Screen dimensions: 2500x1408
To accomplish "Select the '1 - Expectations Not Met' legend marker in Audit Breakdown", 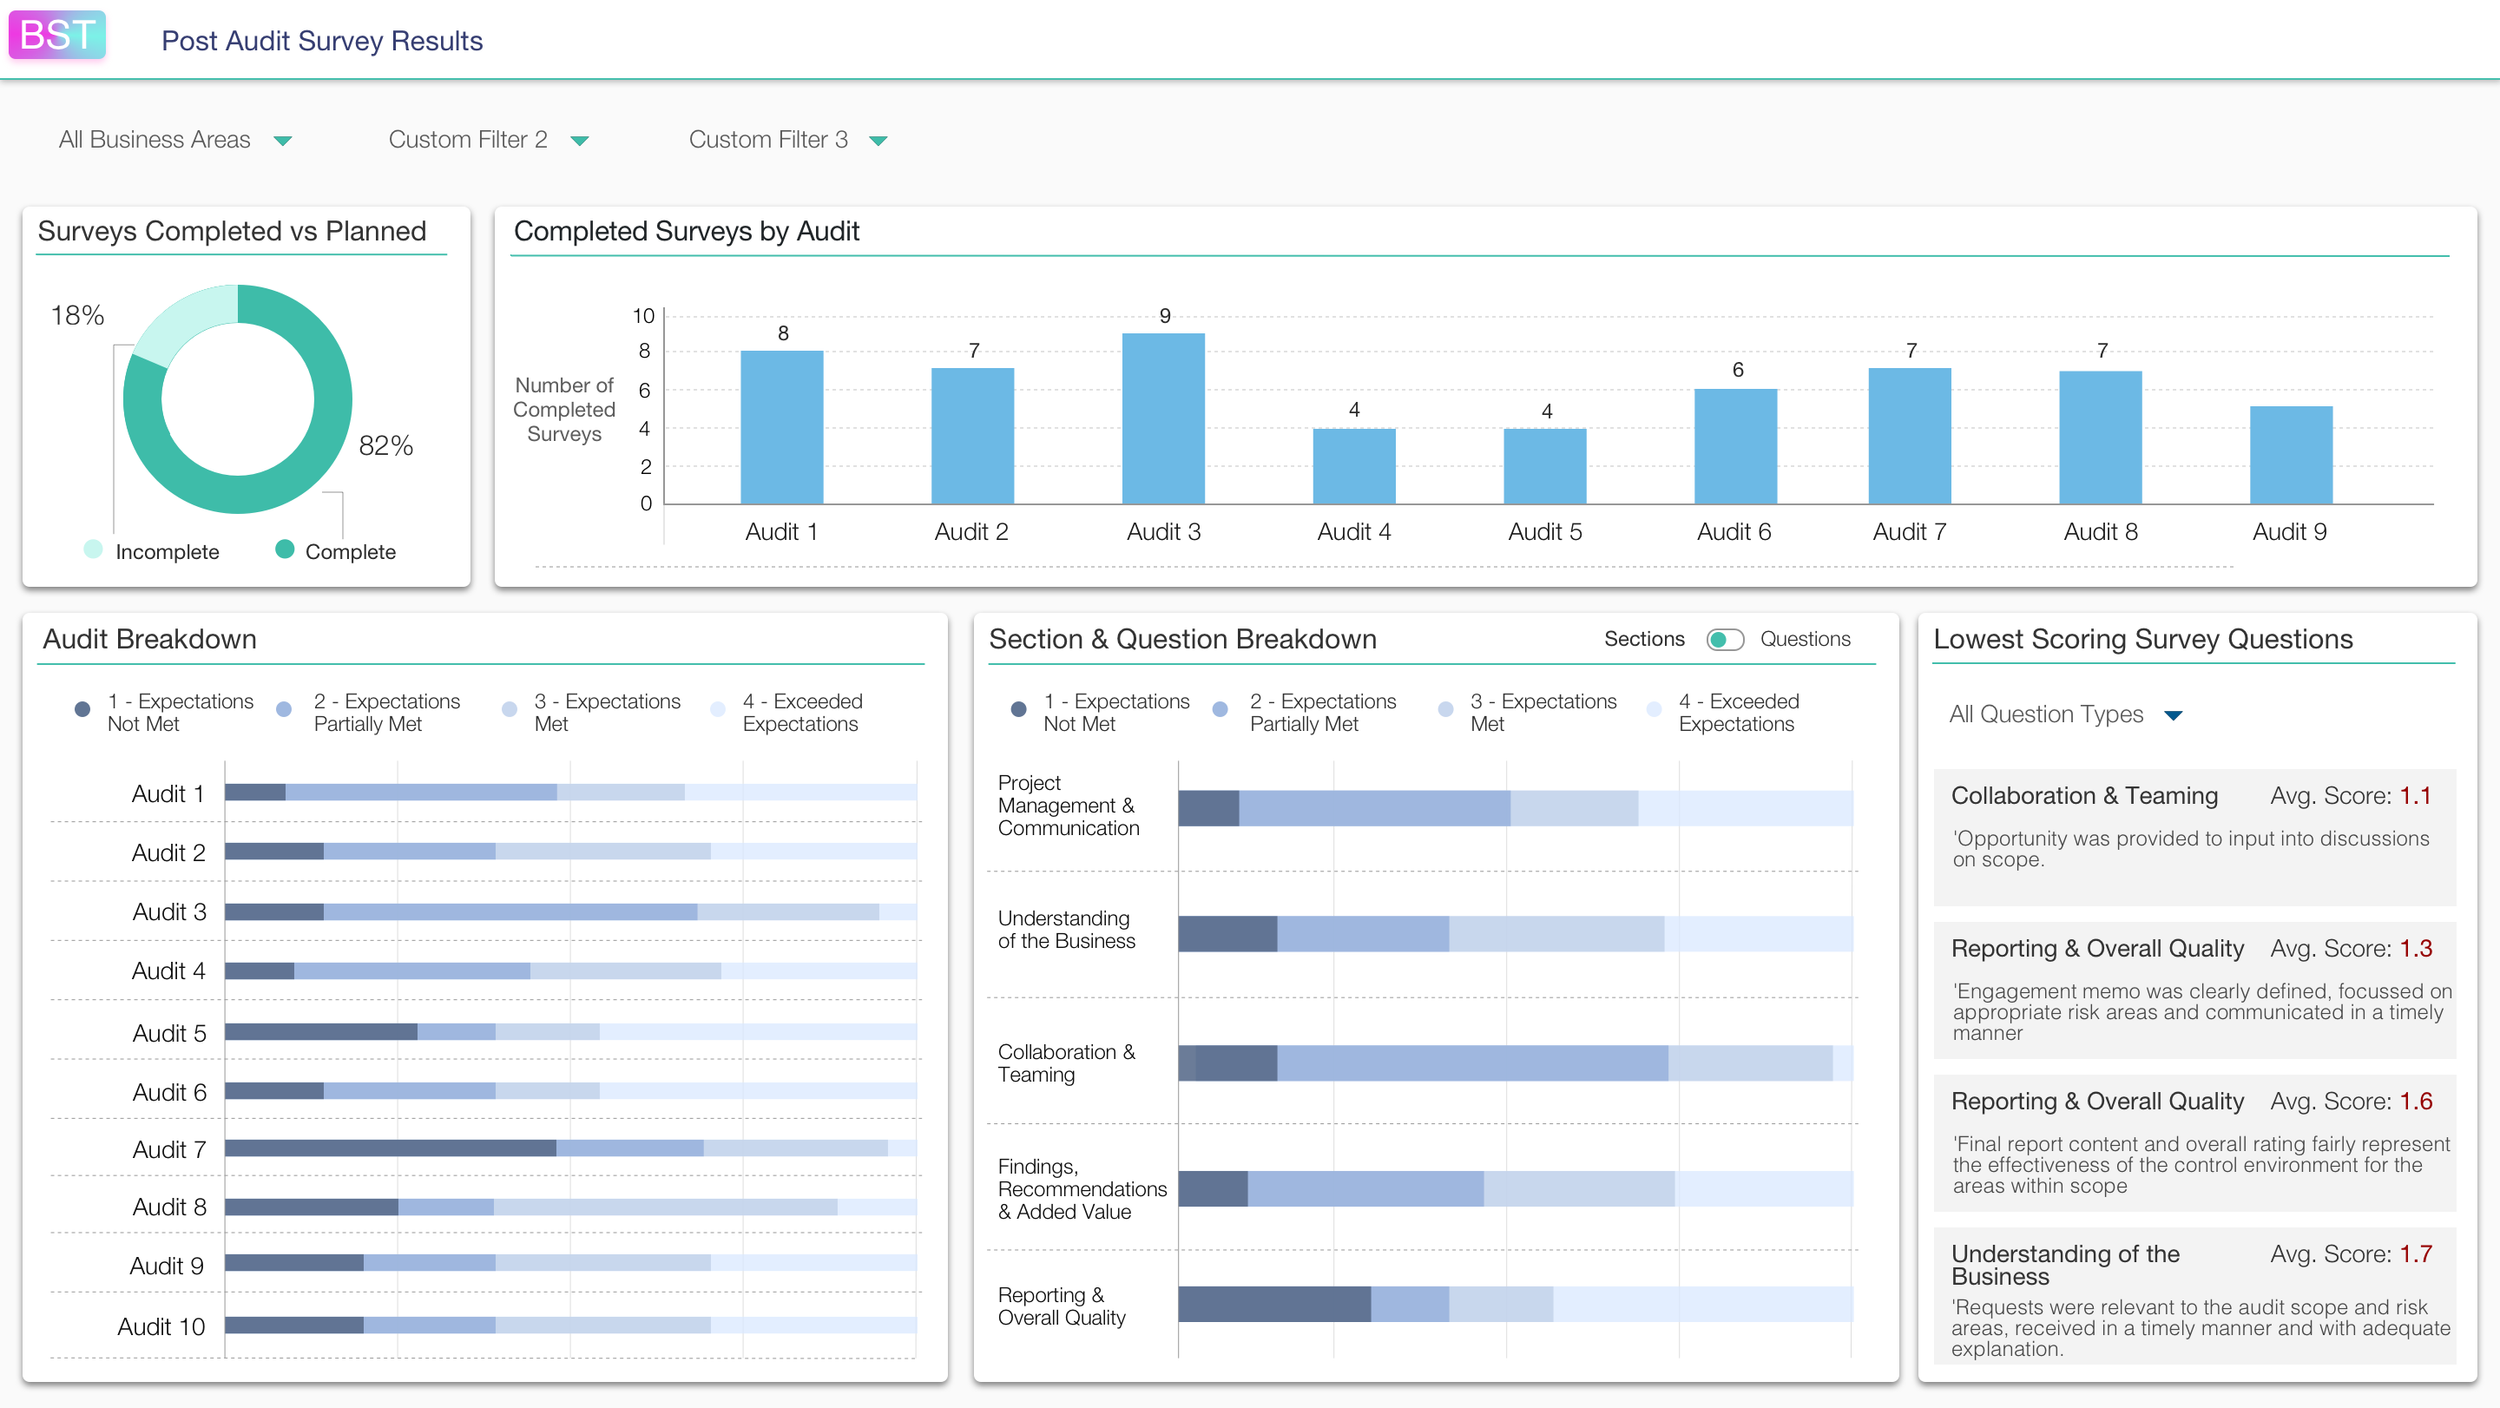I will click(x=82, y=709).
